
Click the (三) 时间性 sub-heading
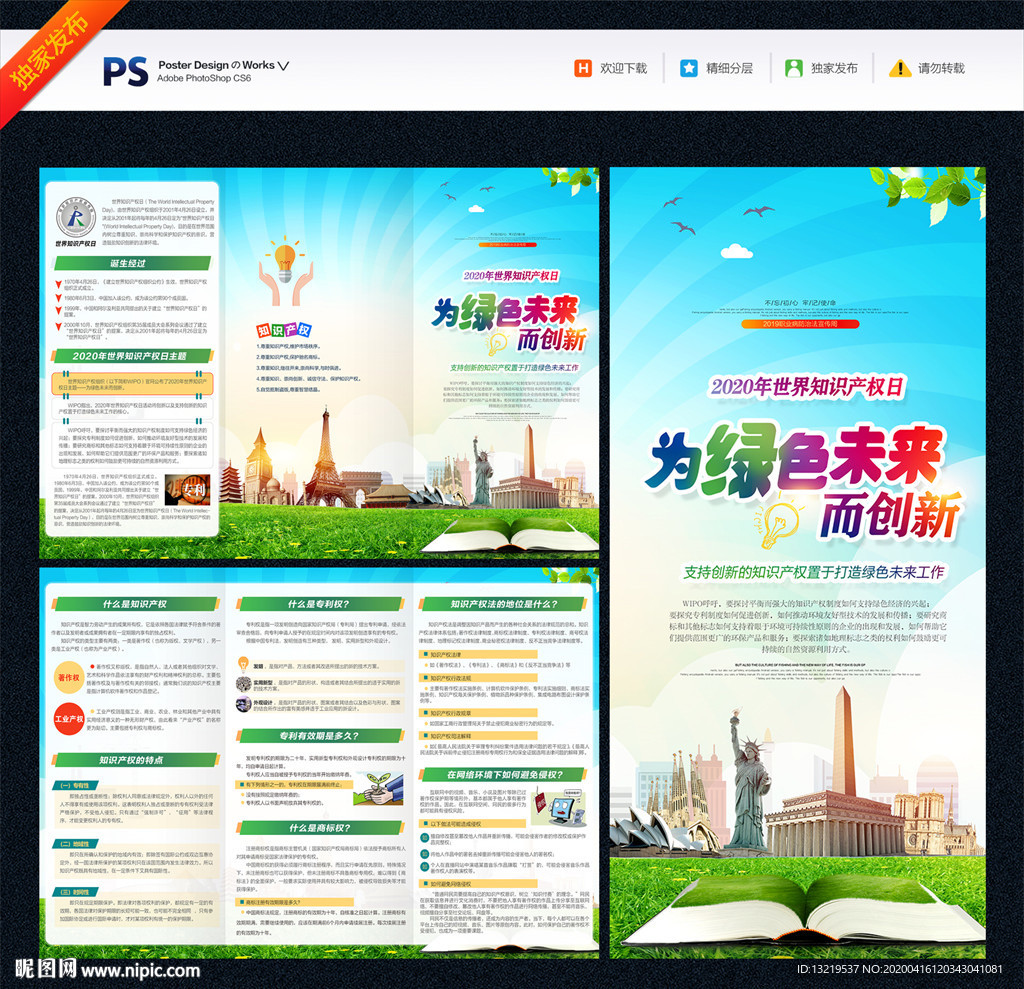click(x=75, y=892)
